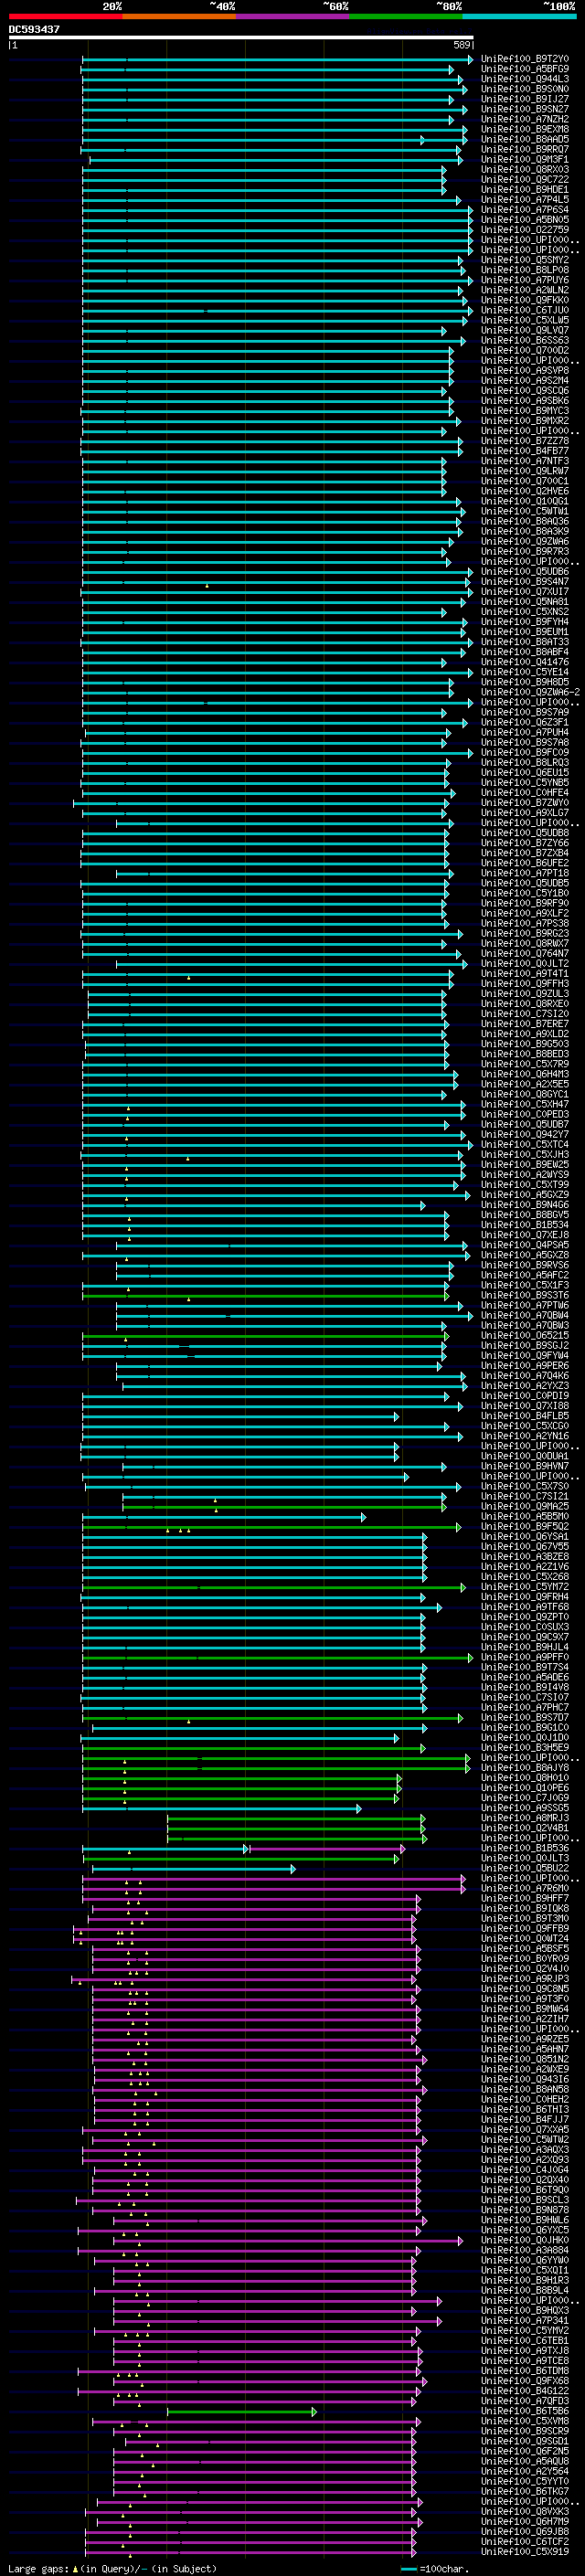The image size is (585, 2576).
Task: Select the UniRef100_B6SS63 label
Action: (525, 340)
